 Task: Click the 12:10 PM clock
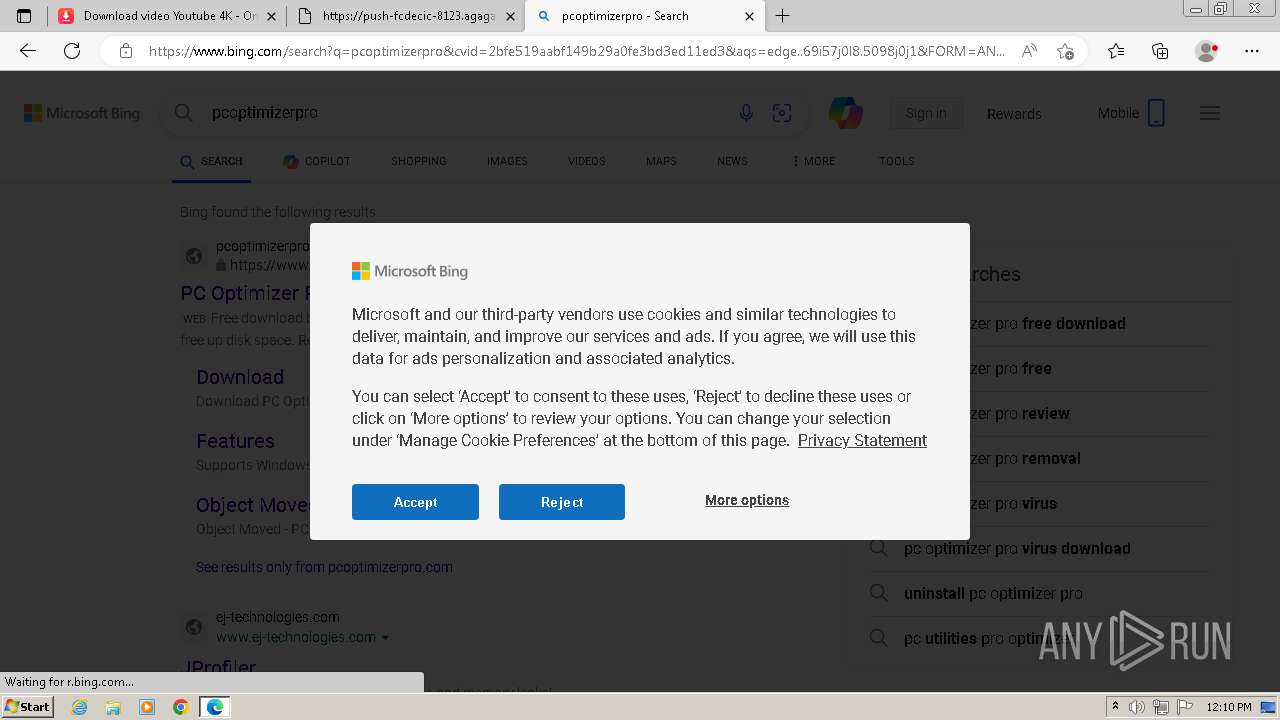(x=1229, y=707)
